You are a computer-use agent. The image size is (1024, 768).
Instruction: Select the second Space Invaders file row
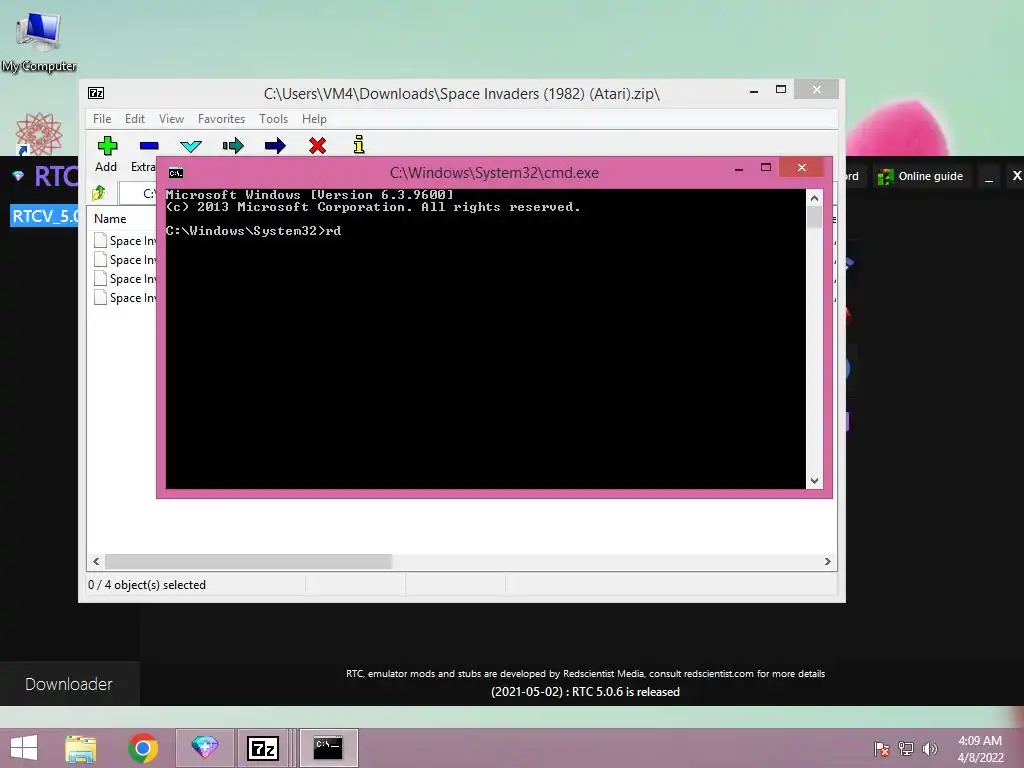tap(125, 259)
